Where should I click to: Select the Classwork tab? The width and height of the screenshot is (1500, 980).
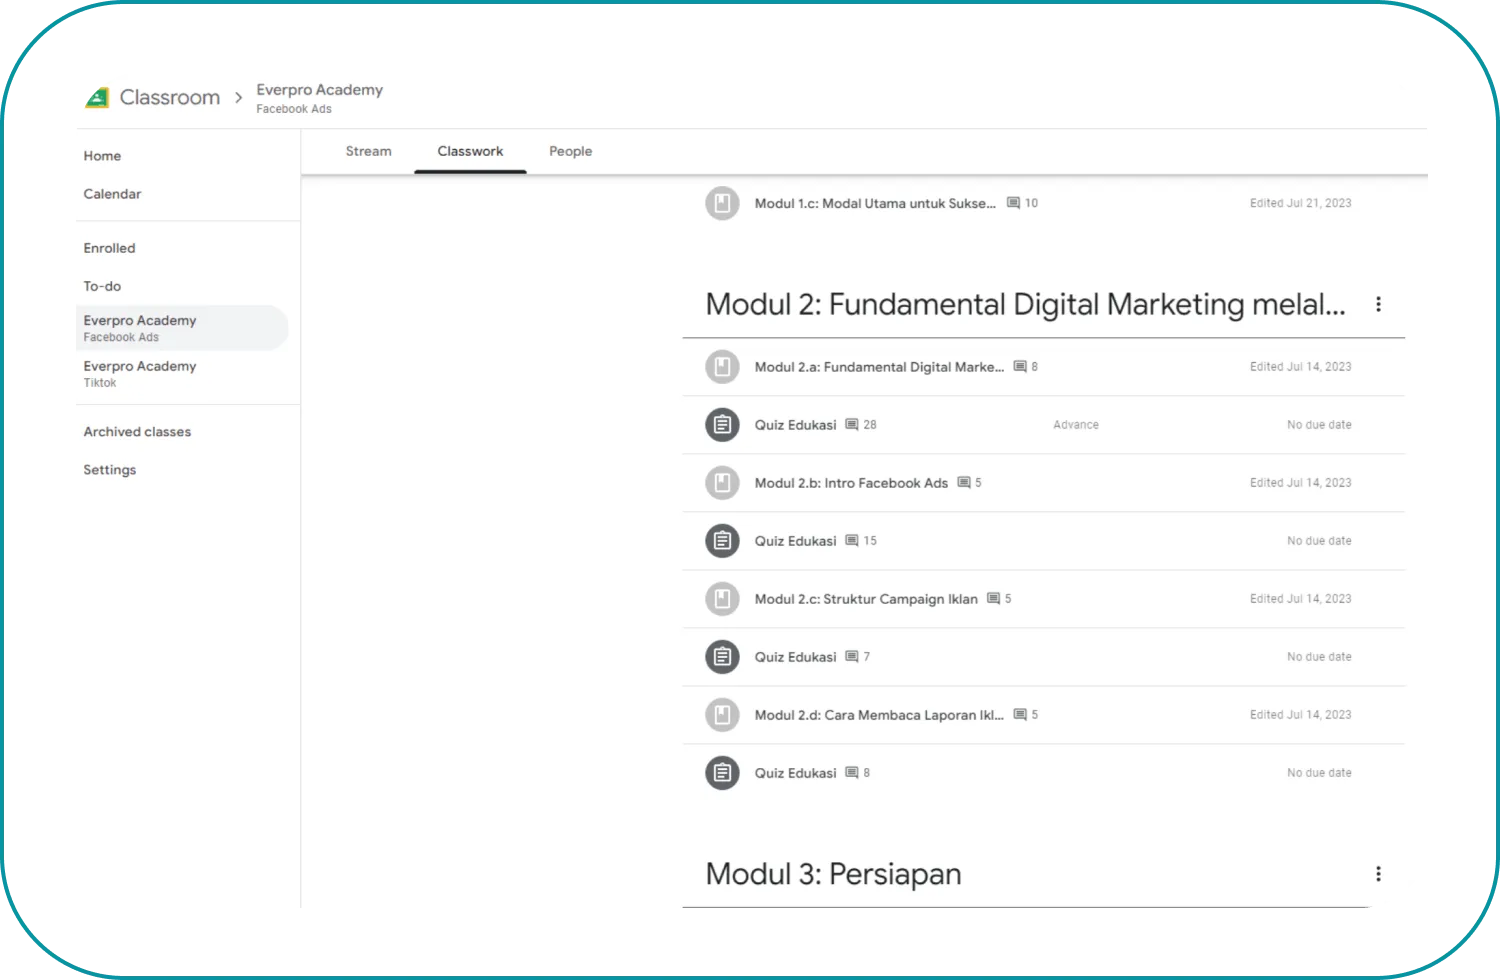coord(470,151)
